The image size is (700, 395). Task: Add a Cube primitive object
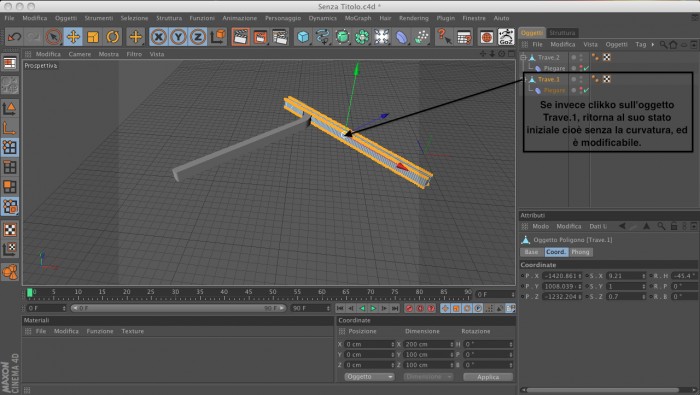(303, 37)
